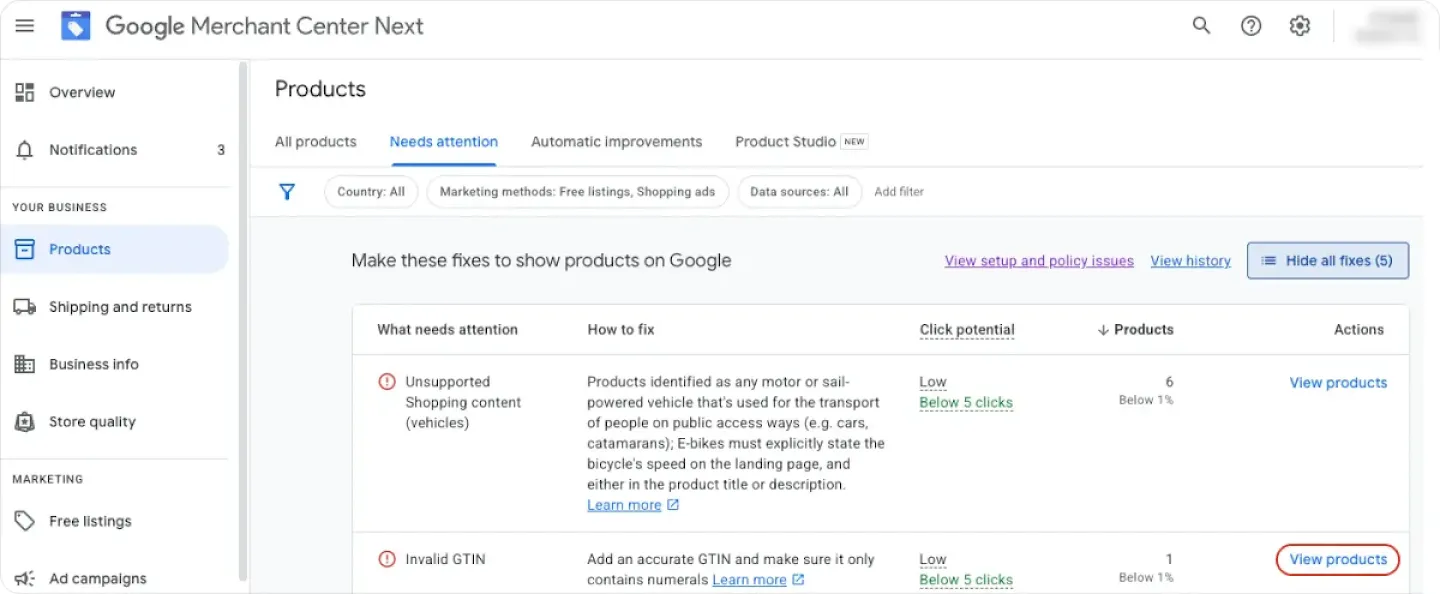
Task: Open View setup and policy issues link
Action: 1039,261
